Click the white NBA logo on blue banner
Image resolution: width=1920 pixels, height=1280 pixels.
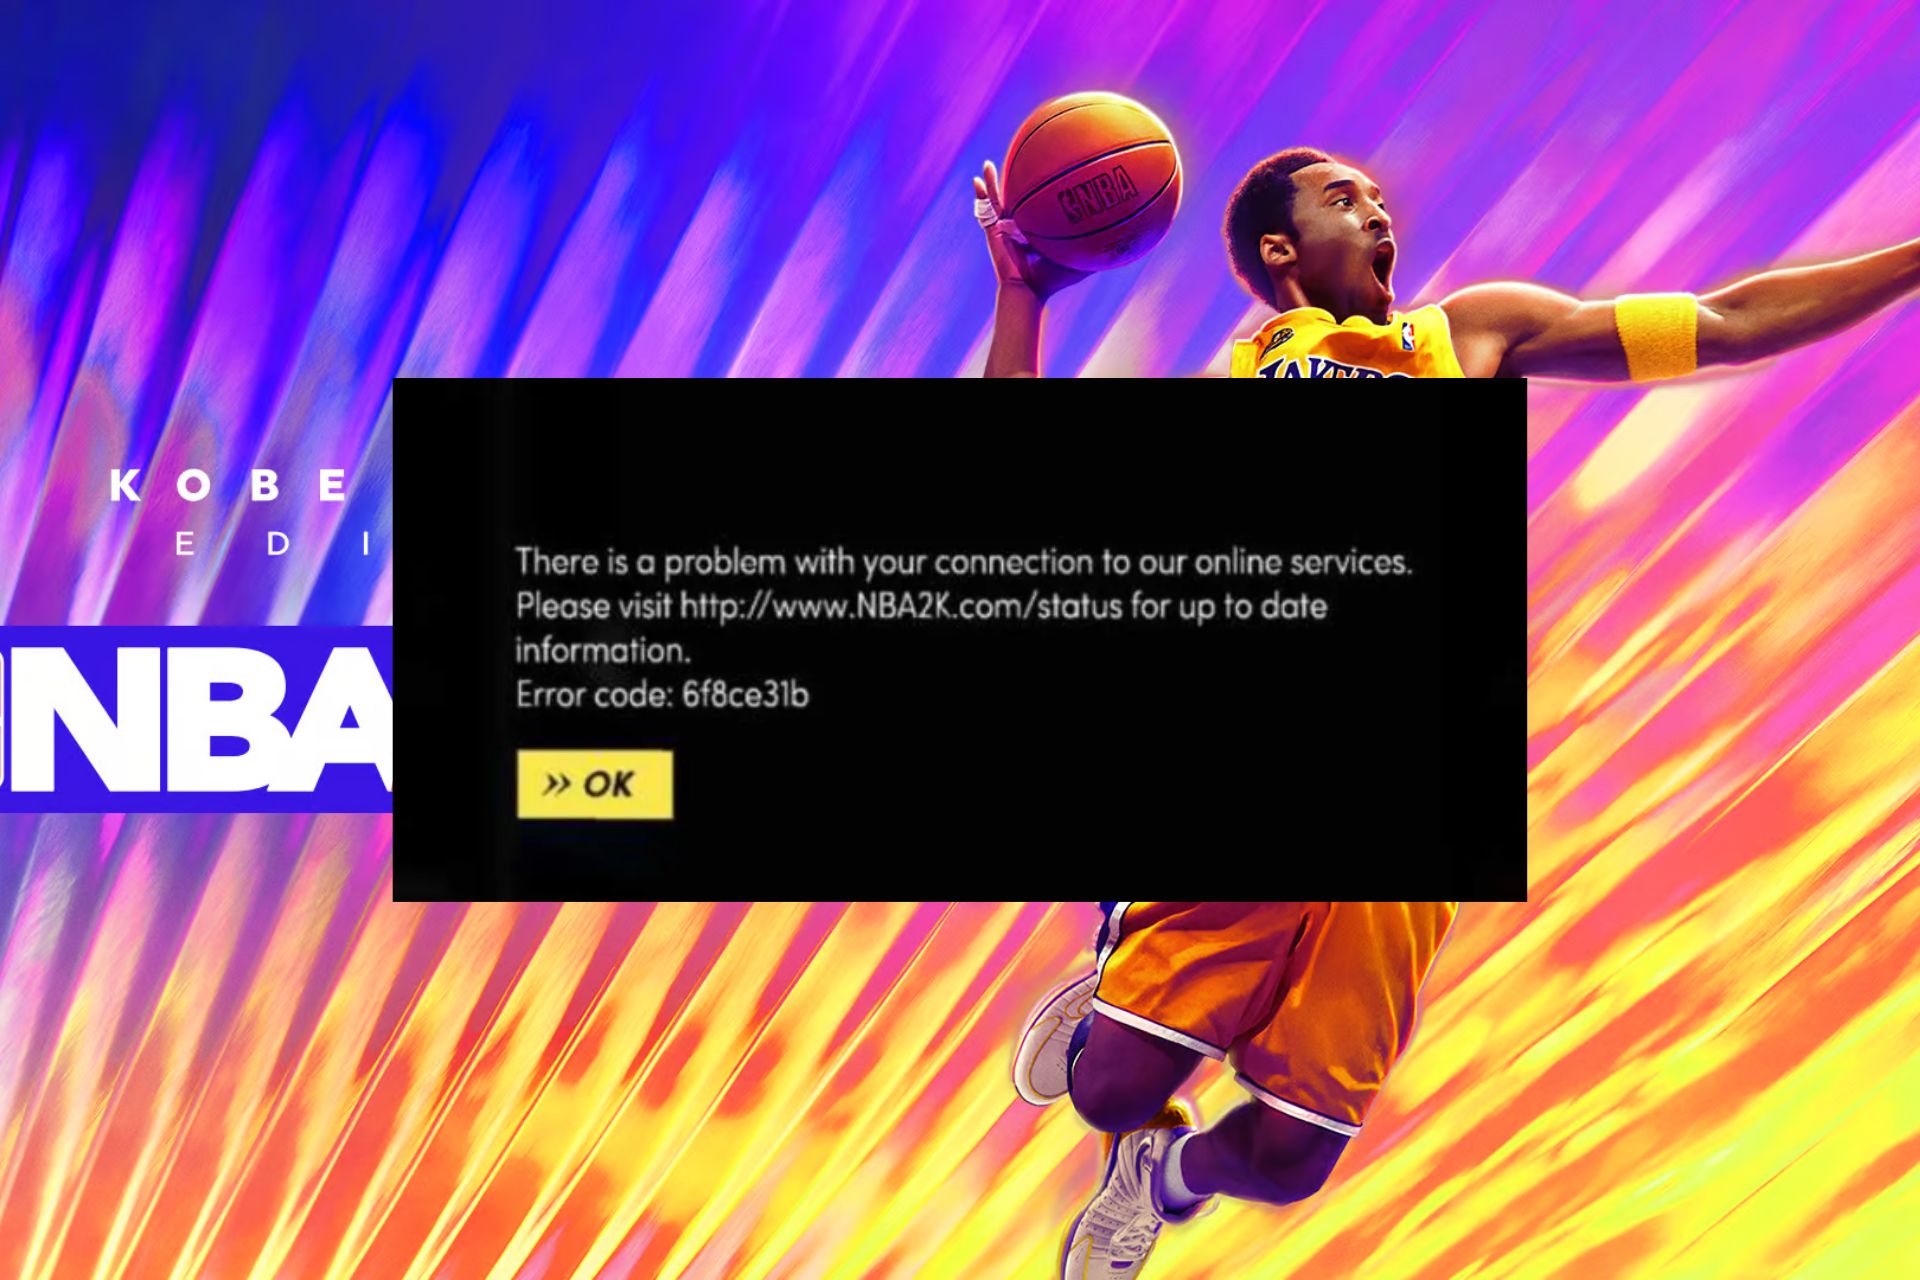[196, 720]
